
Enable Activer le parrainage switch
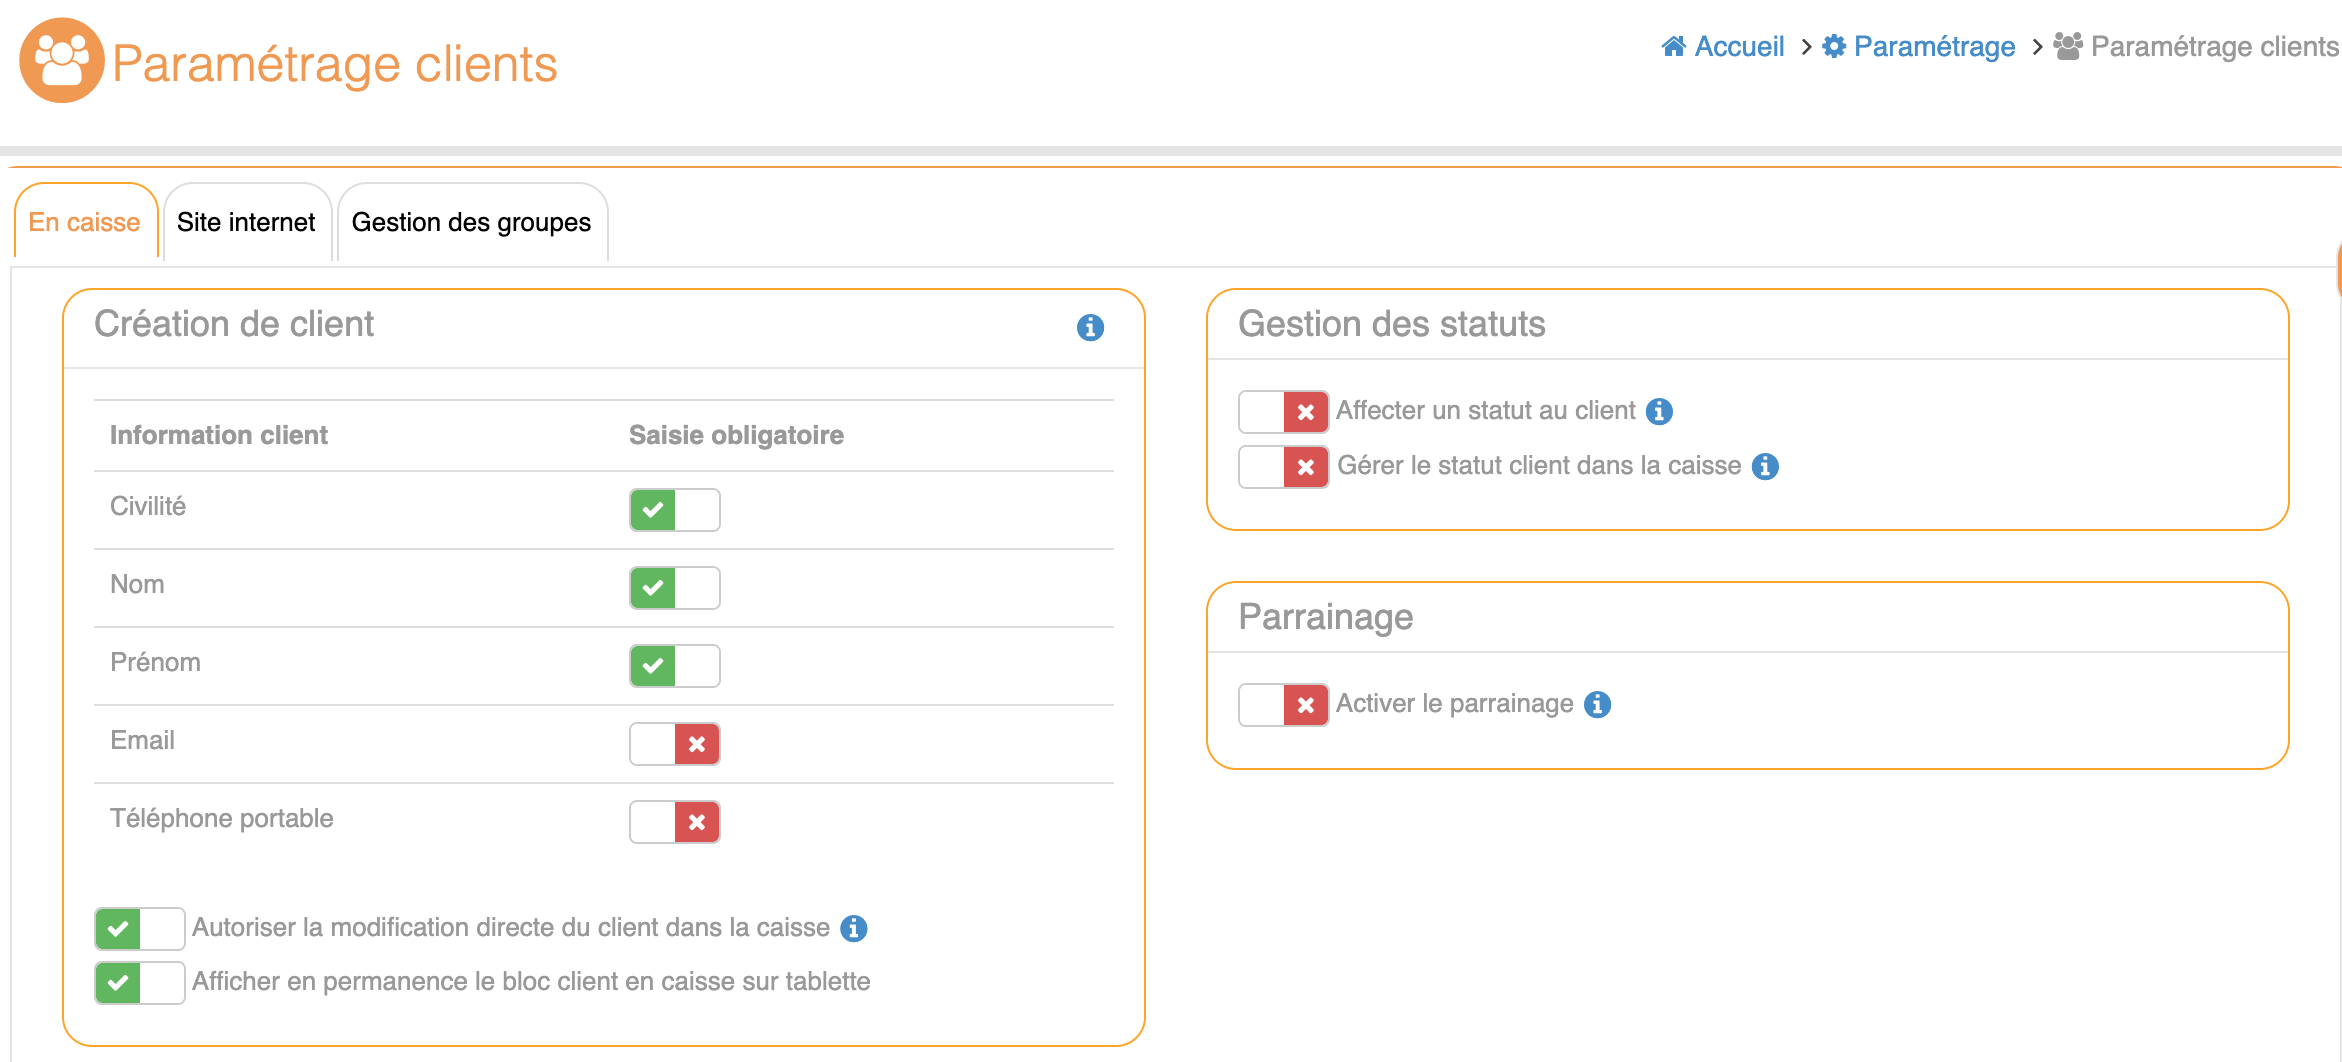tap(1283, 705)
